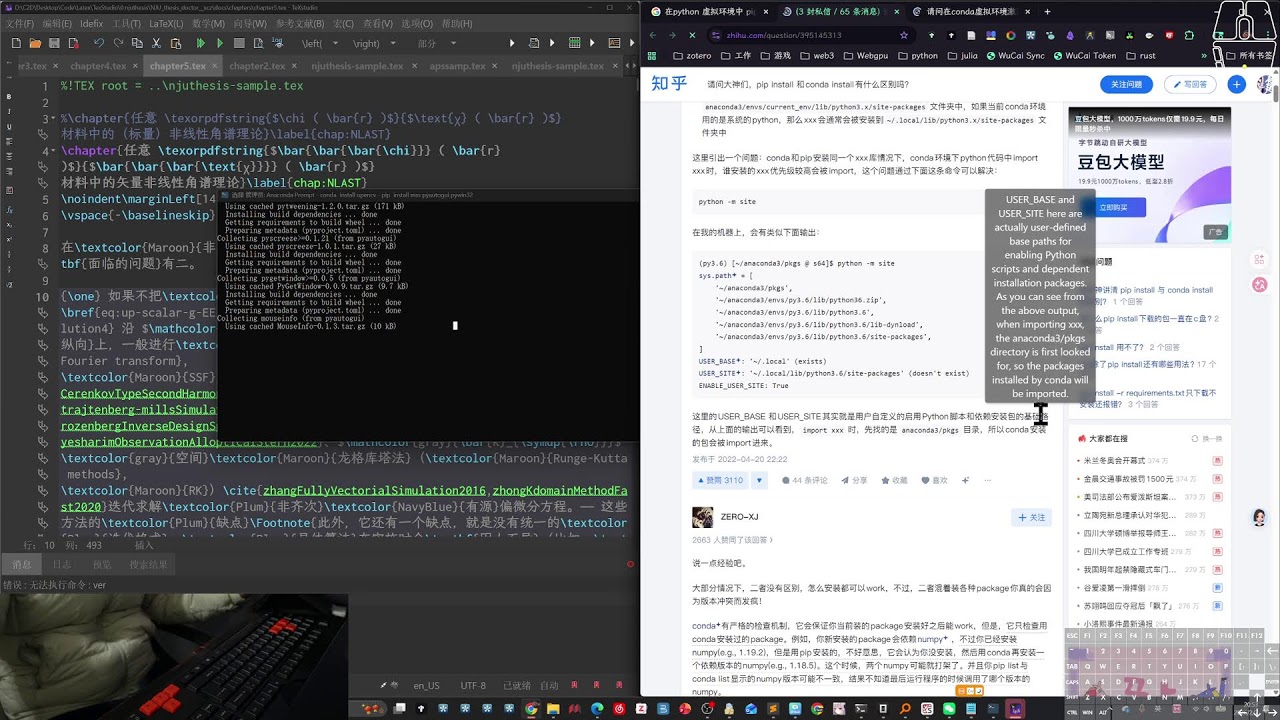Click the 换一换 refresh link in 大家都在搜
The height and width of the screenshot is (720, 1280).
(1207, 439)
